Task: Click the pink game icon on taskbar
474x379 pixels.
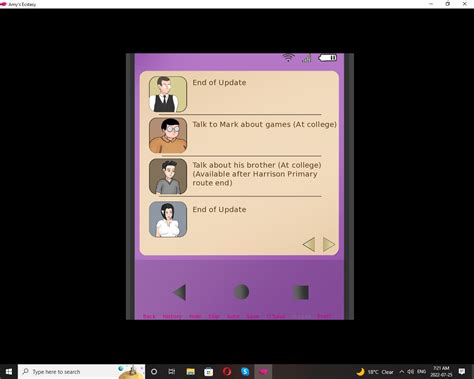Action: click(x=263, y=371)
